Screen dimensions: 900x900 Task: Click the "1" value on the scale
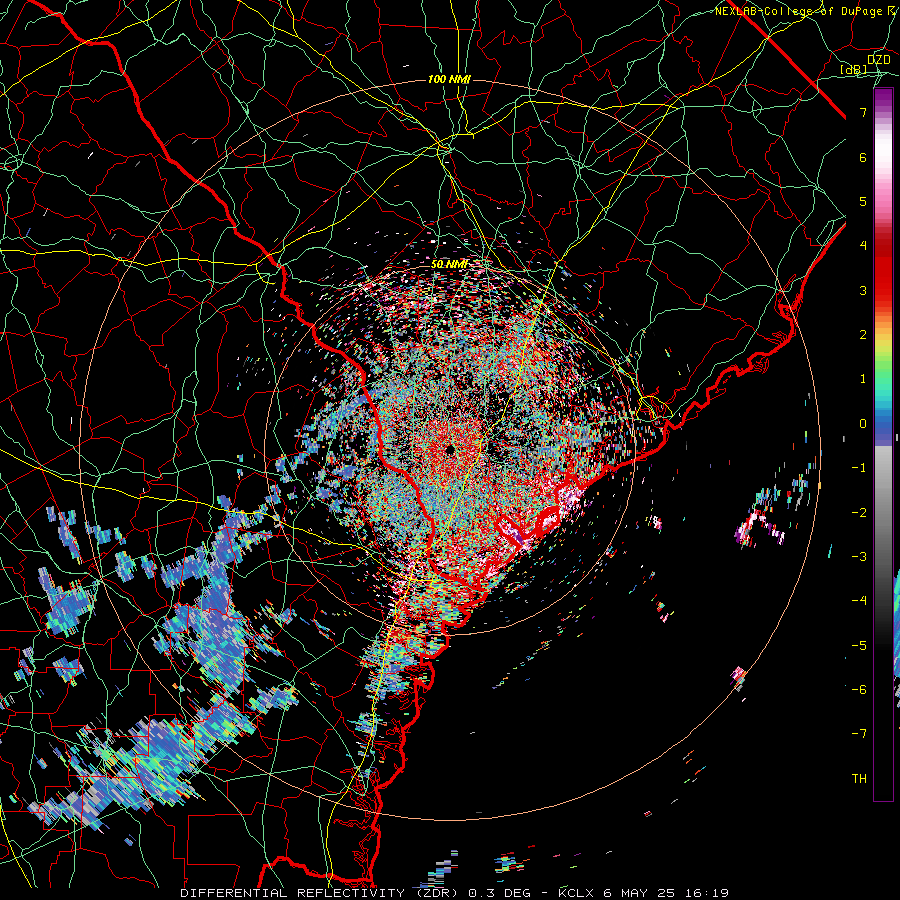863,379
